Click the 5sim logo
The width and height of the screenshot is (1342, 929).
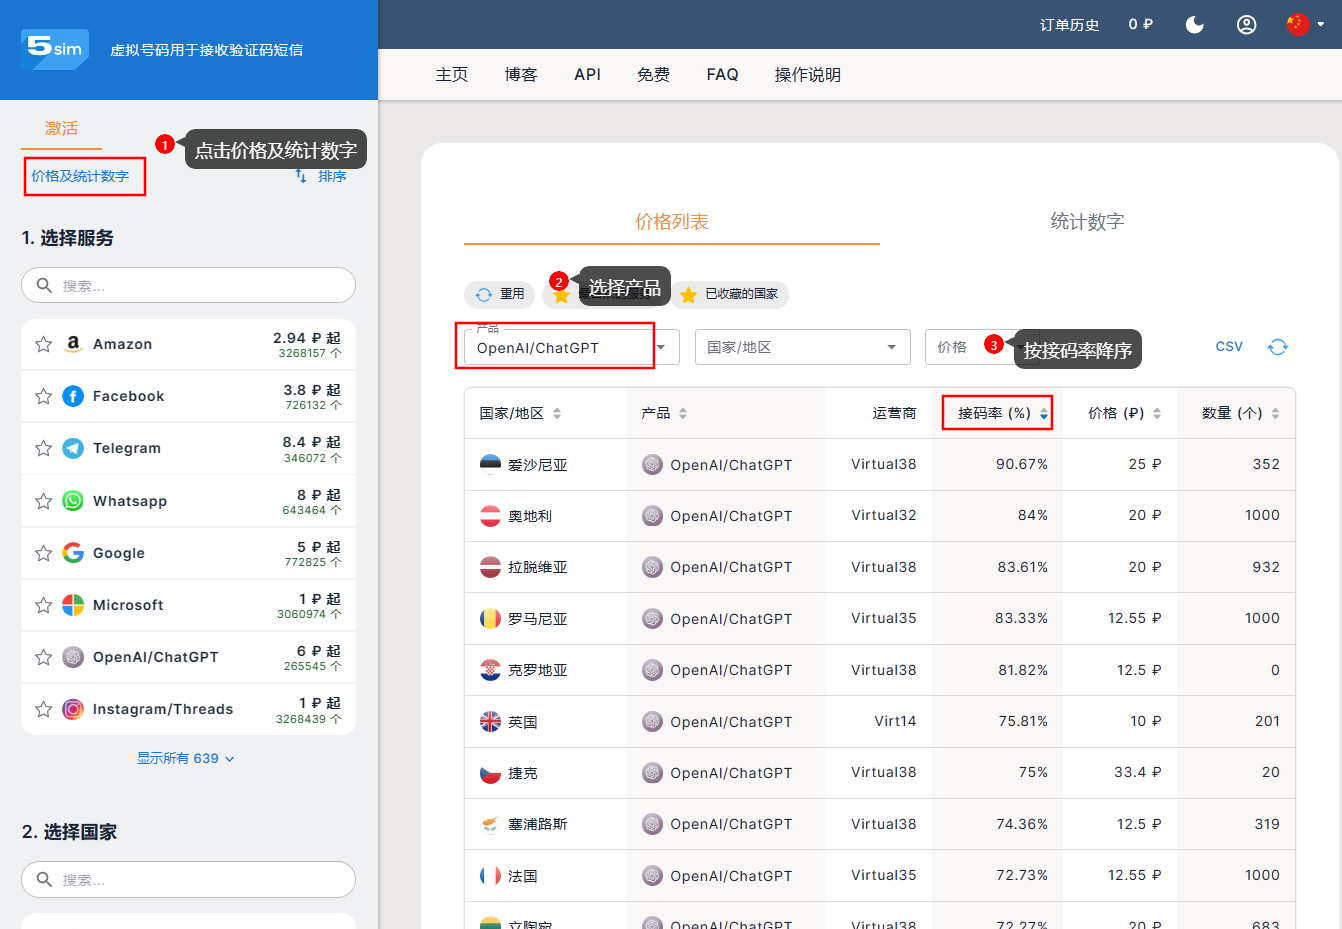pos(55,49)
